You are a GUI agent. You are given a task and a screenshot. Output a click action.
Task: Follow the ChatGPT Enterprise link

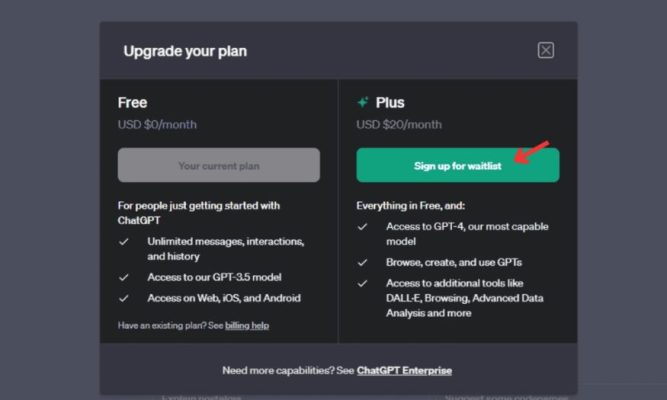coord(404,371)
